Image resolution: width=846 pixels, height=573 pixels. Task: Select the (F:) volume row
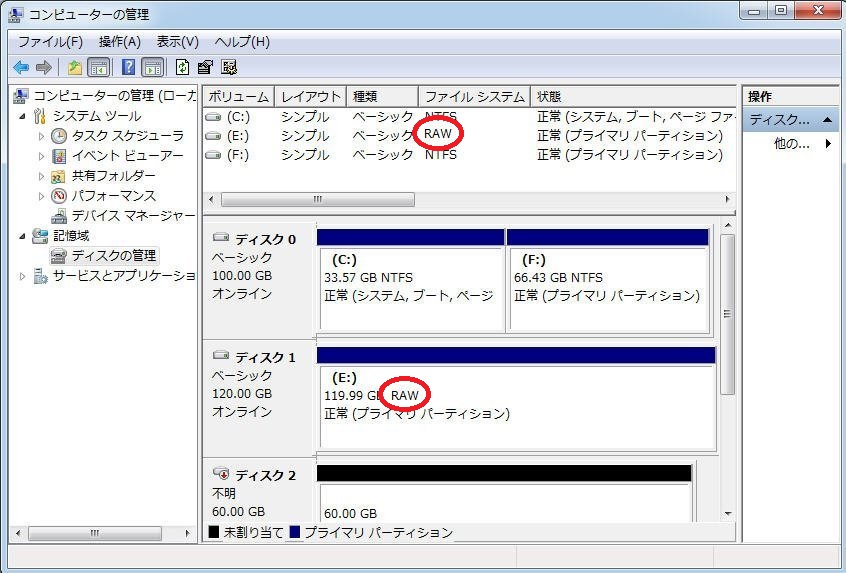tap(469, 155)
